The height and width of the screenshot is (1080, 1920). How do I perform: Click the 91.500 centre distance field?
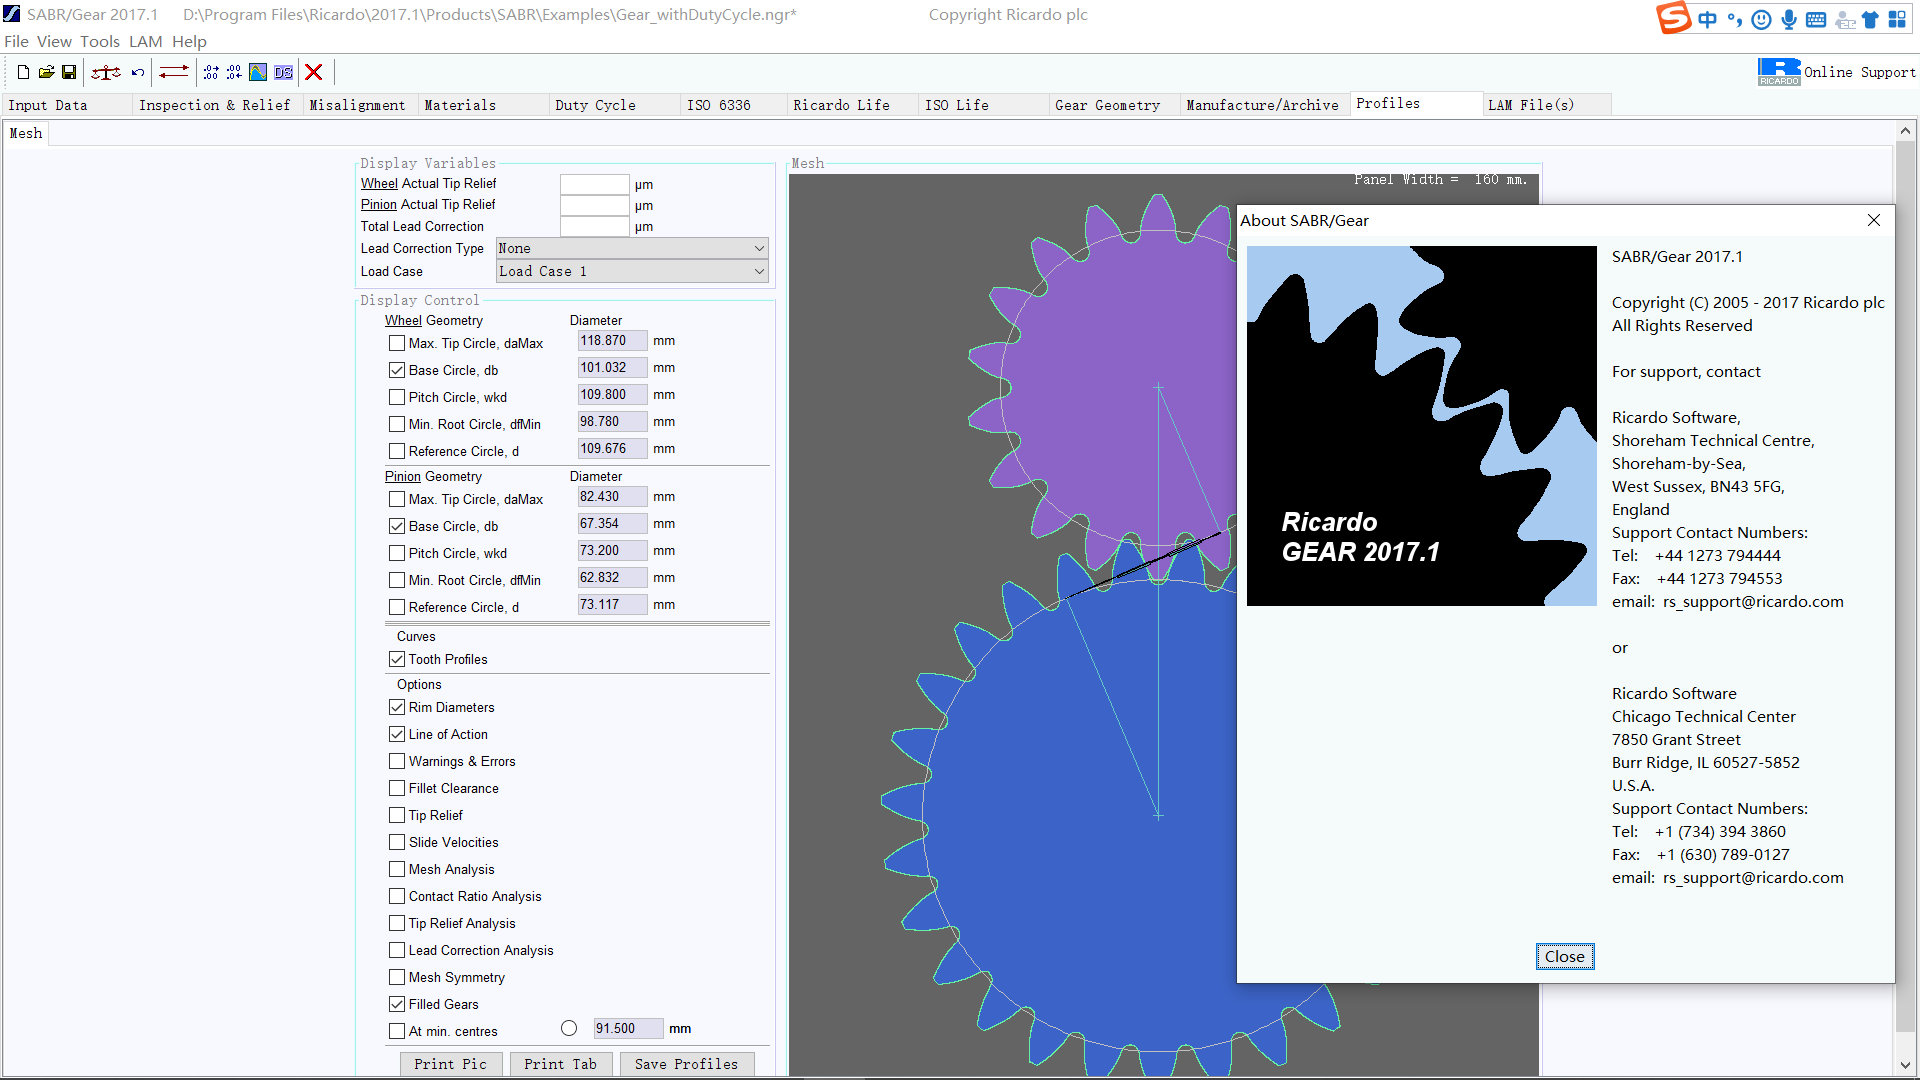click(628, 1028)
